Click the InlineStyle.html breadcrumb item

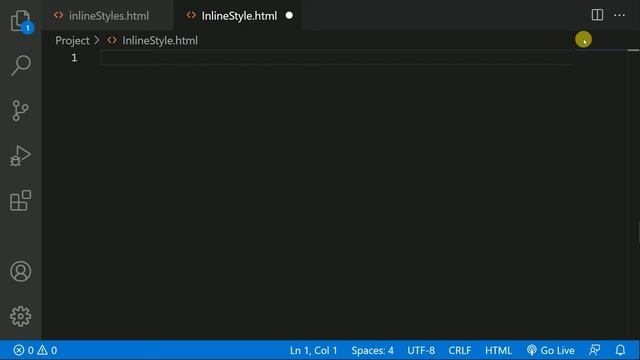[160, 40]
